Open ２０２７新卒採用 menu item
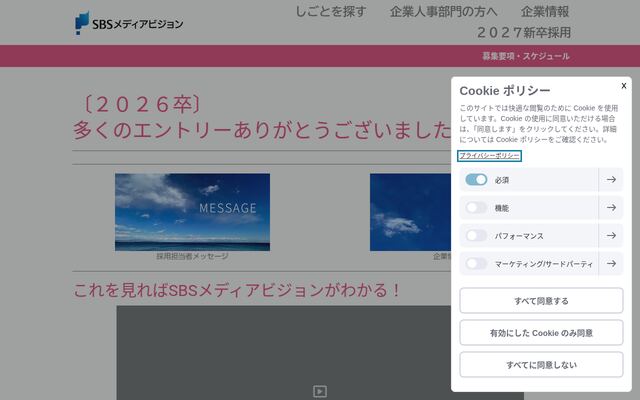This screenshot has height=400, width=640. pos(524,32)
